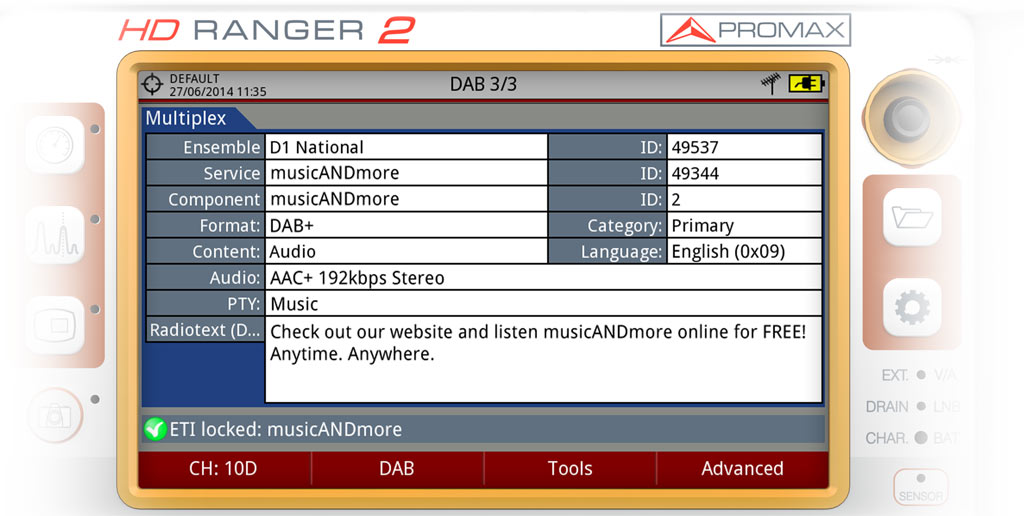Select the Ensemble value D1 National

click(406, 147)
